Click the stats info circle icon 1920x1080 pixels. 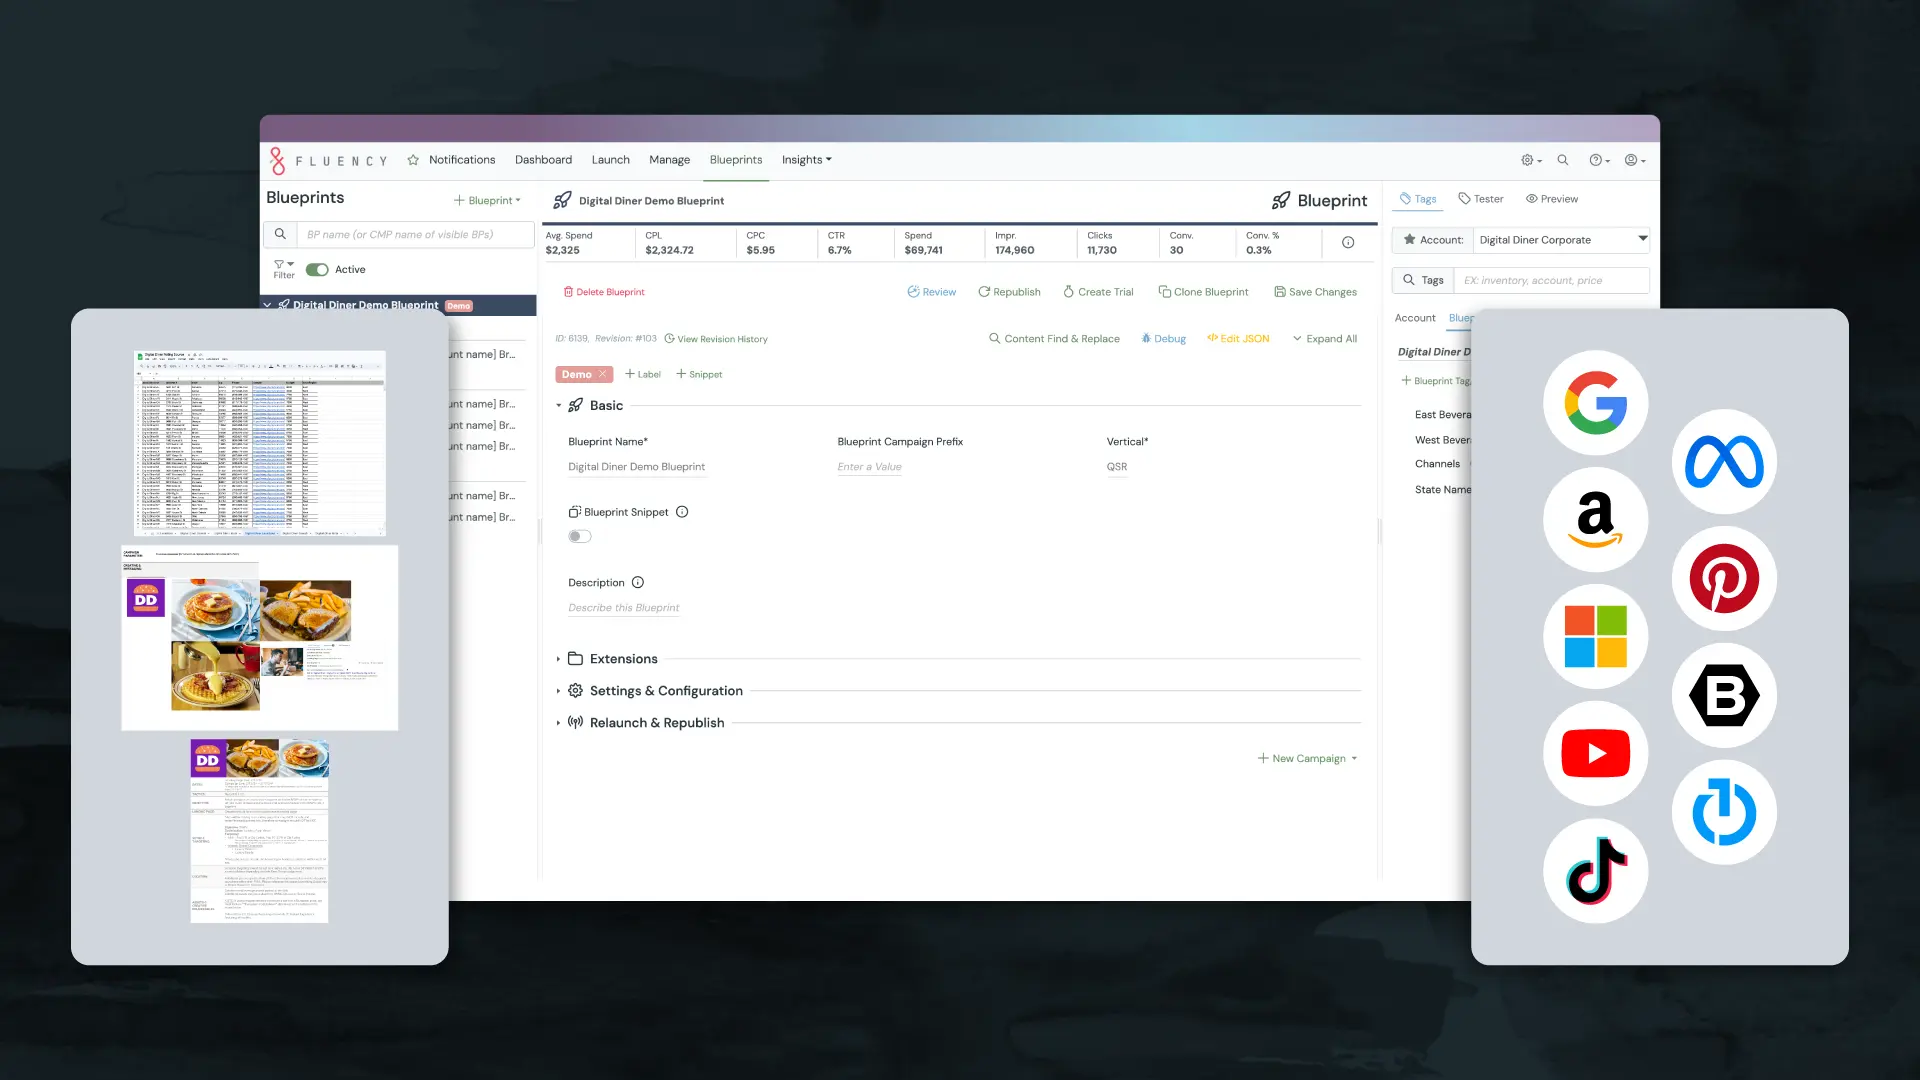click(1348, 243)
